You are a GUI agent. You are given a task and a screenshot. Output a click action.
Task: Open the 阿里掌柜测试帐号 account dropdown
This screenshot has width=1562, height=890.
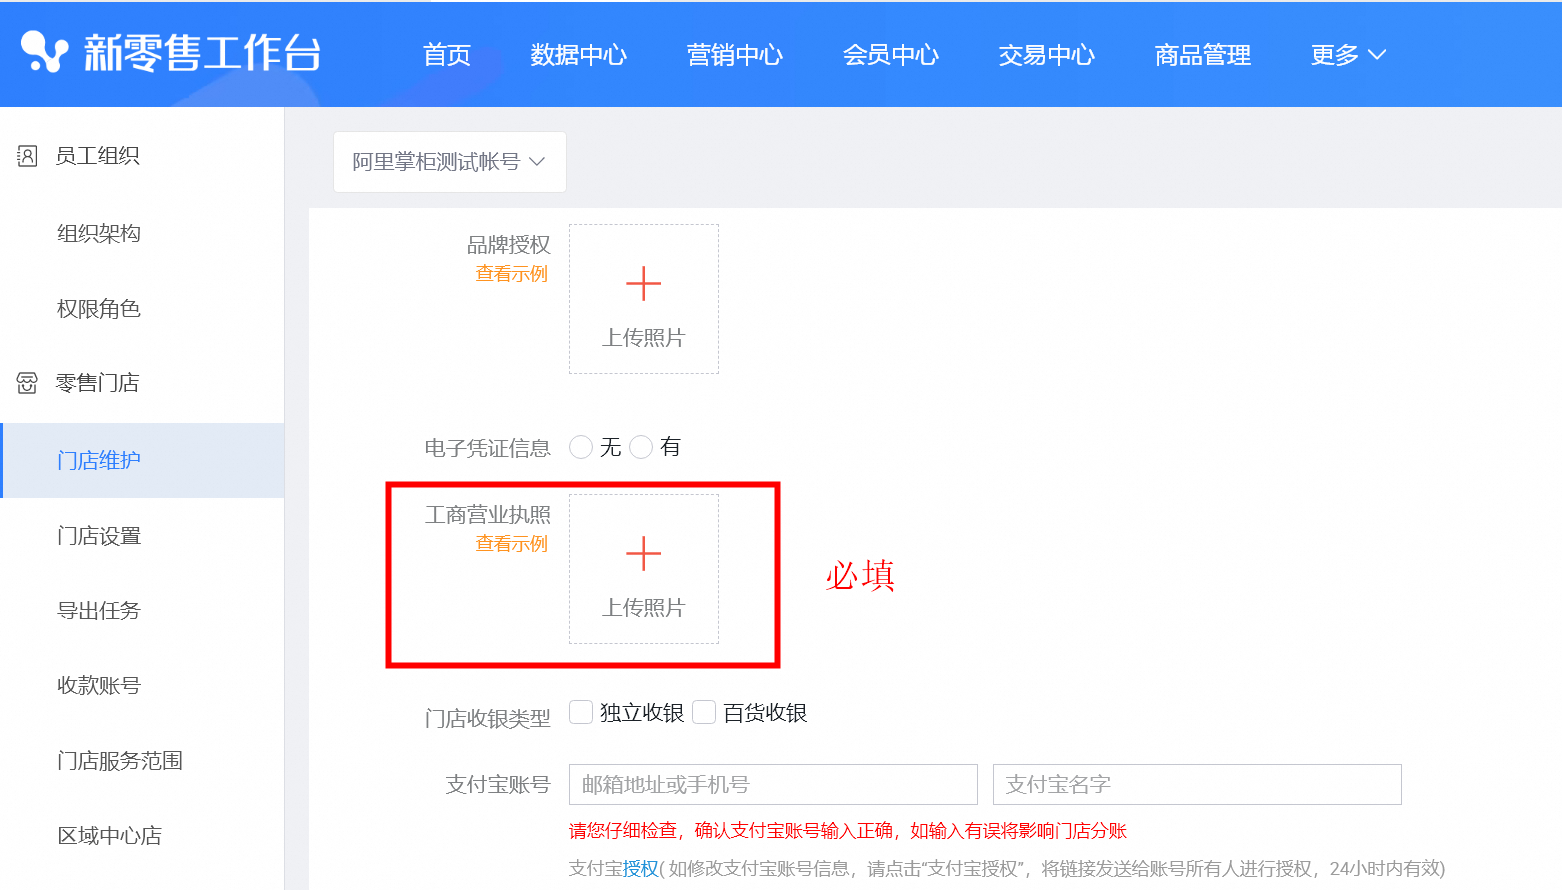pyautogui.click(x=449, y=162)
